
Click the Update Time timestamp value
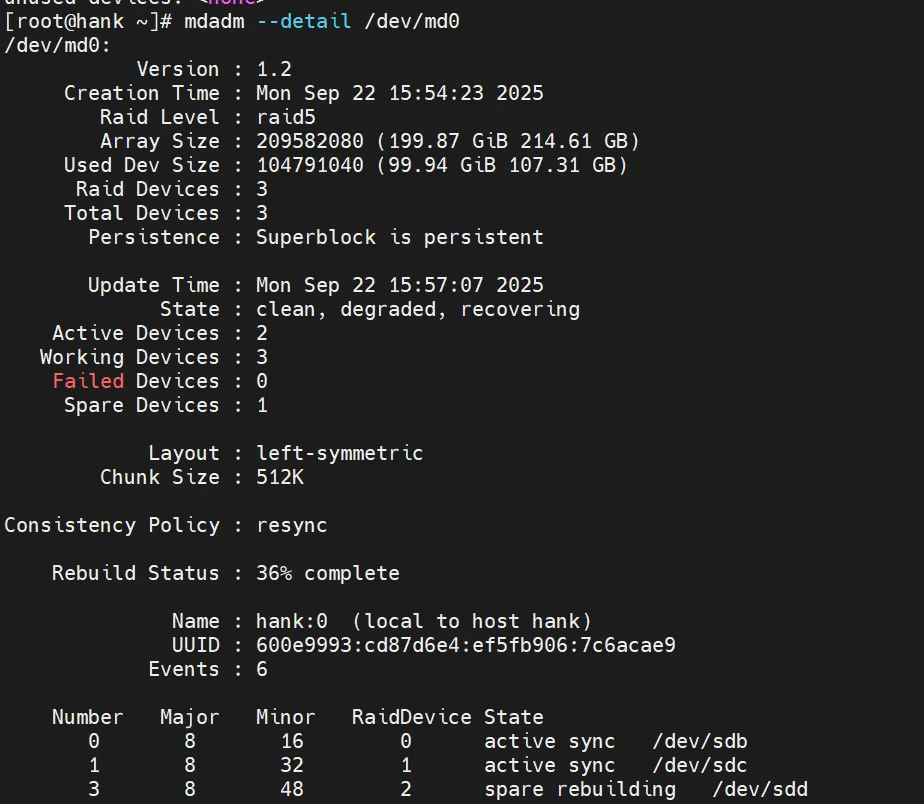pos(400,285)
